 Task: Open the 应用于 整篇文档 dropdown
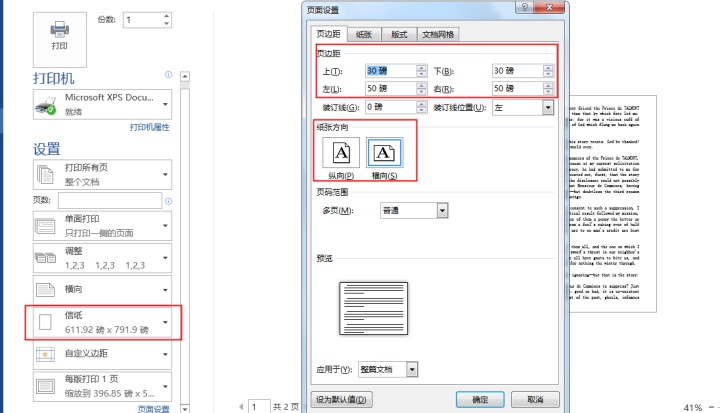[x=388, y=369]
